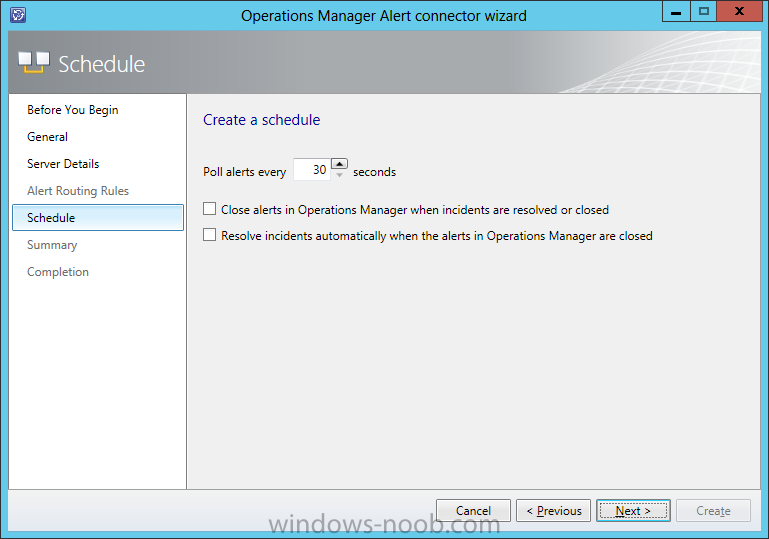Screen dimensions: 769x539
Task: Click the Schedule header network icon
Action: [34, 63]
